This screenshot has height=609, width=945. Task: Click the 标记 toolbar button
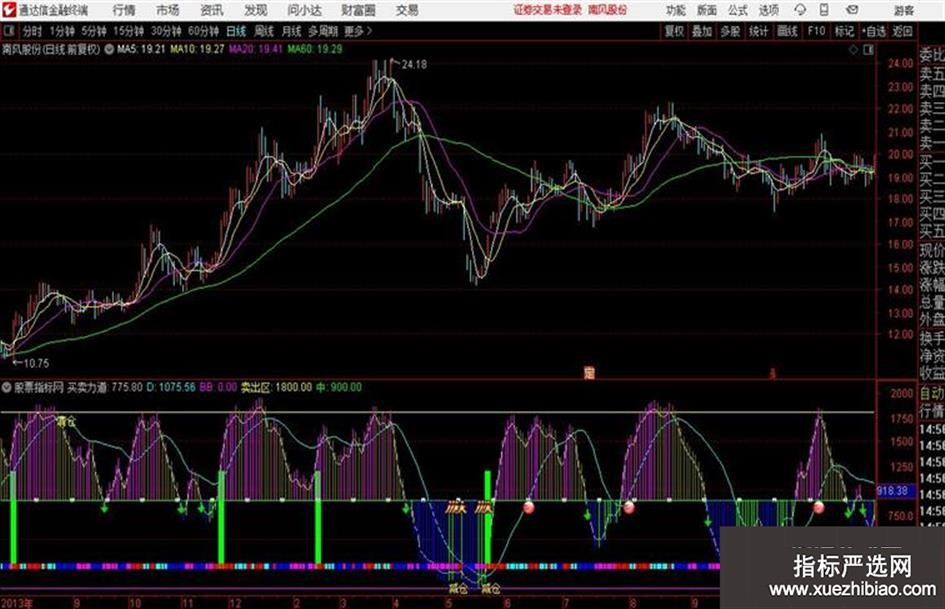[844, 31]
